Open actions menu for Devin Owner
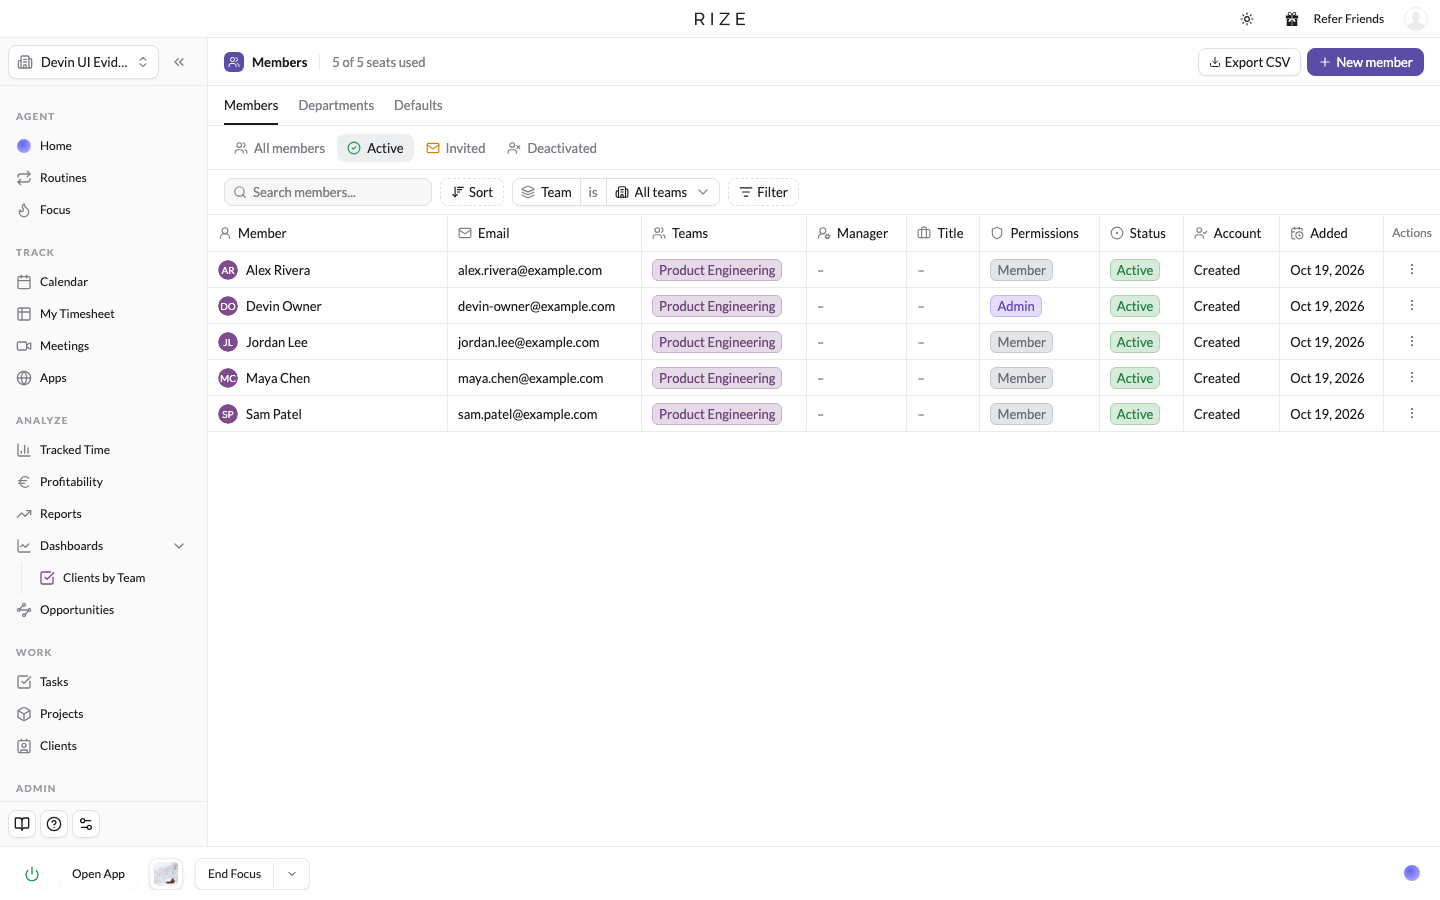The height and width of the screenshot is (900, 1440). (x=1412, y=305)
